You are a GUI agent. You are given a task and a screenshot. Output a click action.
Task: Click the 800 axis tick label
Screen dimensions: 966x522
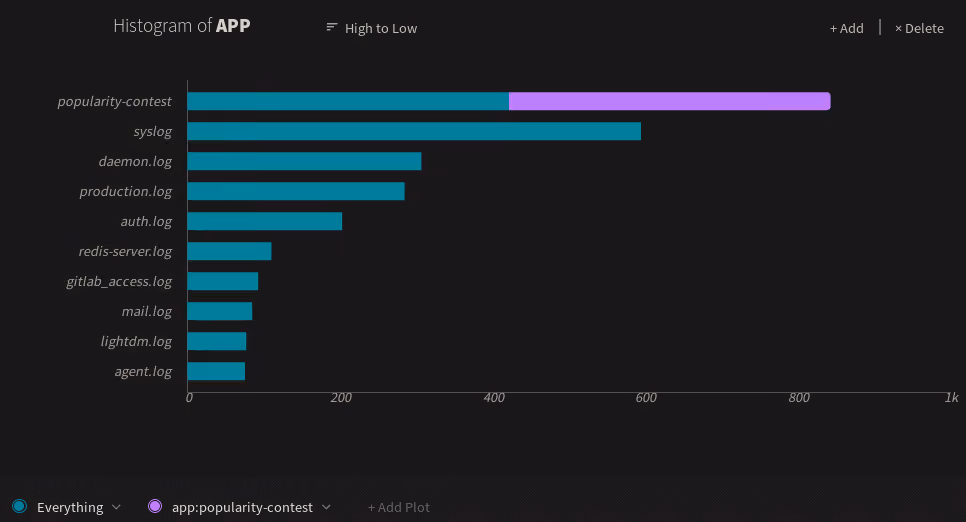pos(799,398)
